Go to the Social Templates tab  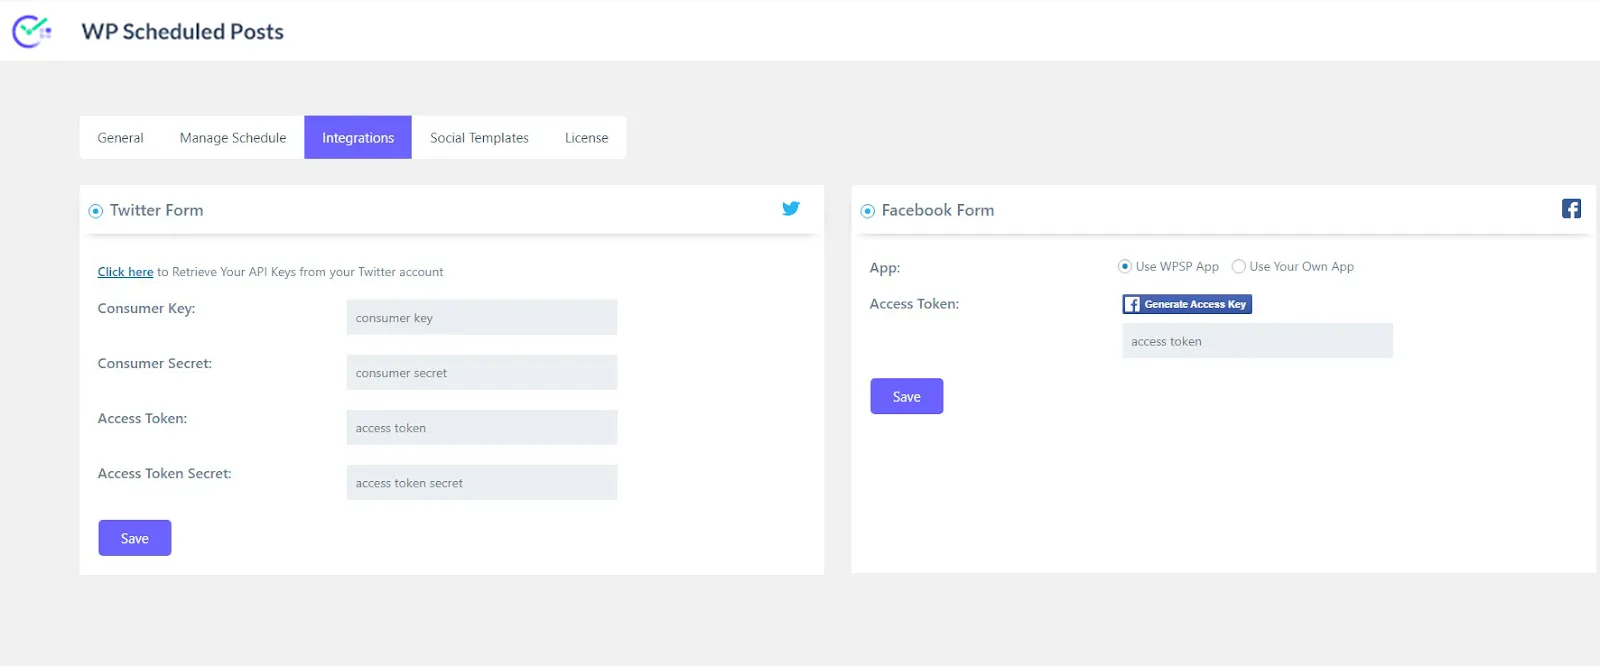tap(479, 138)
